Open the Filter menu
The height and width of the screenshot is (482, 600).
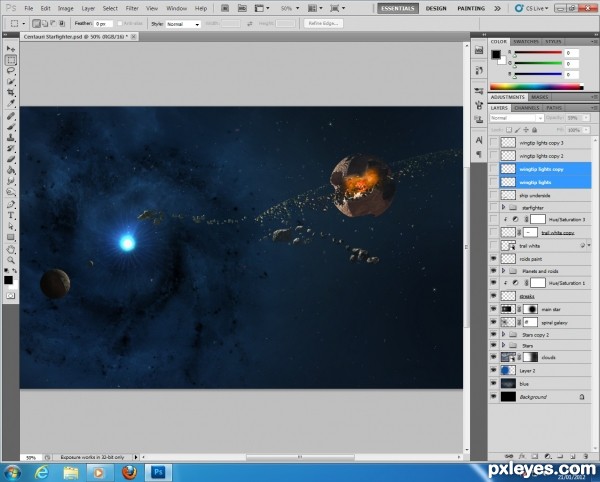(132, 8)
